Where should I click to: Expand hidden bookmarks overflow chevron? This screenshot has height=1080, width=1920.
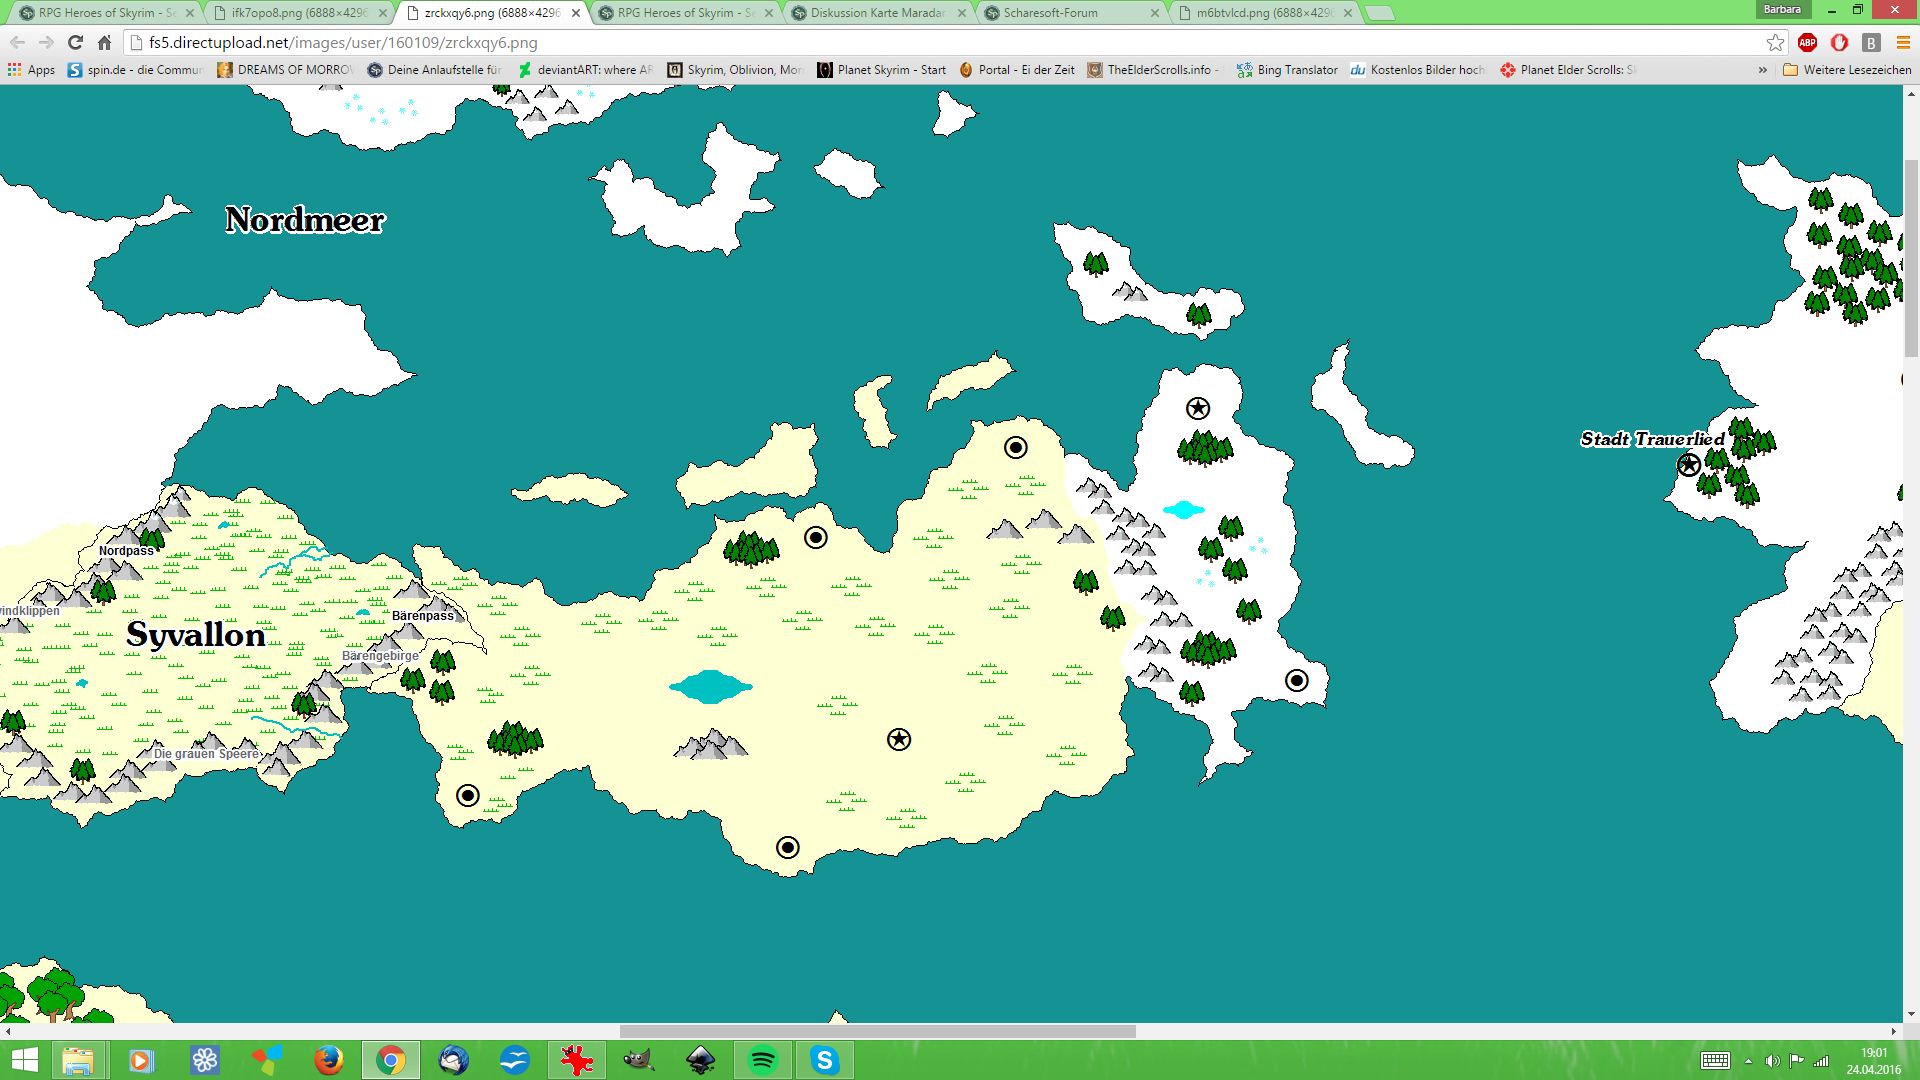point(1762,70)
